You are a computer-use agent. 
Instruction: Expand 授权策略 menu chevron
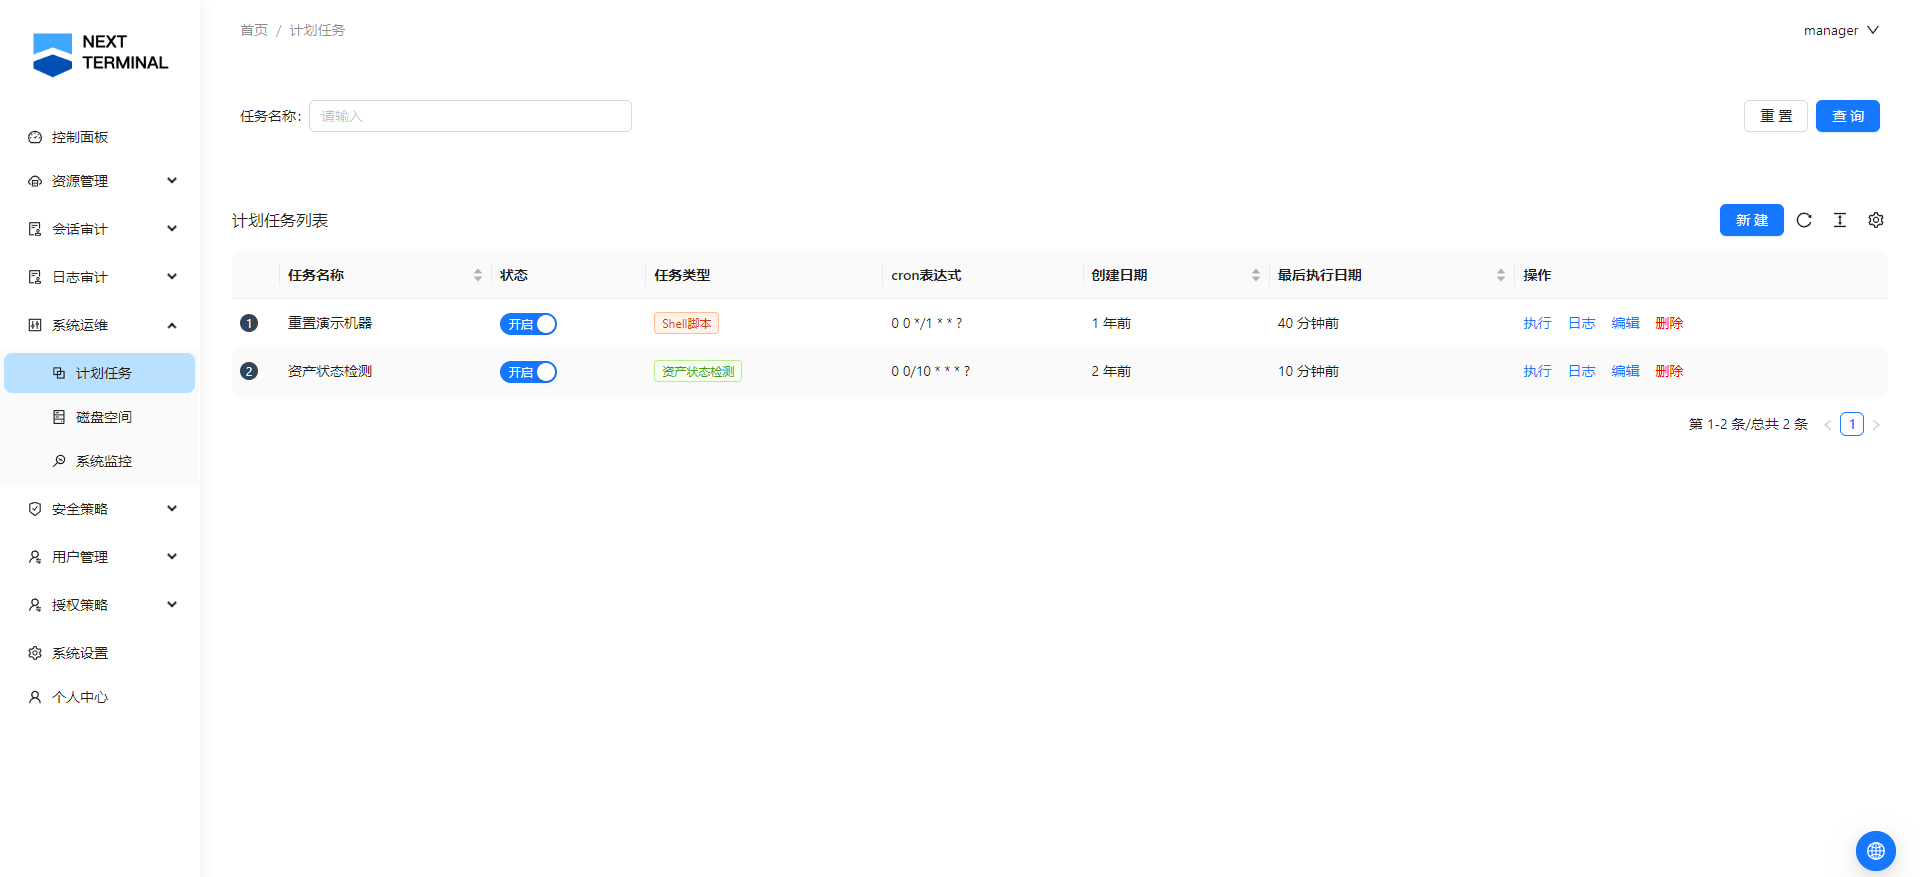[x=172, y=605]
